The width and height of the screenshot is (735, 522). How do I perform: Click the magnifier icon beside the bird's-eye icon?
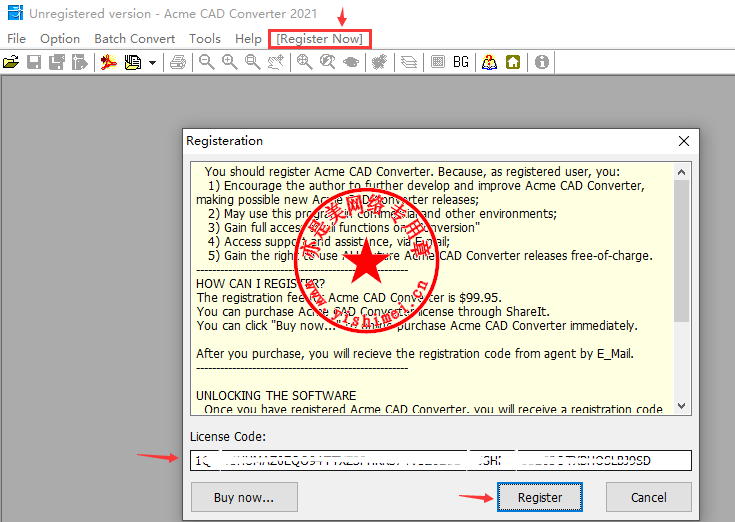coord(327,62)
